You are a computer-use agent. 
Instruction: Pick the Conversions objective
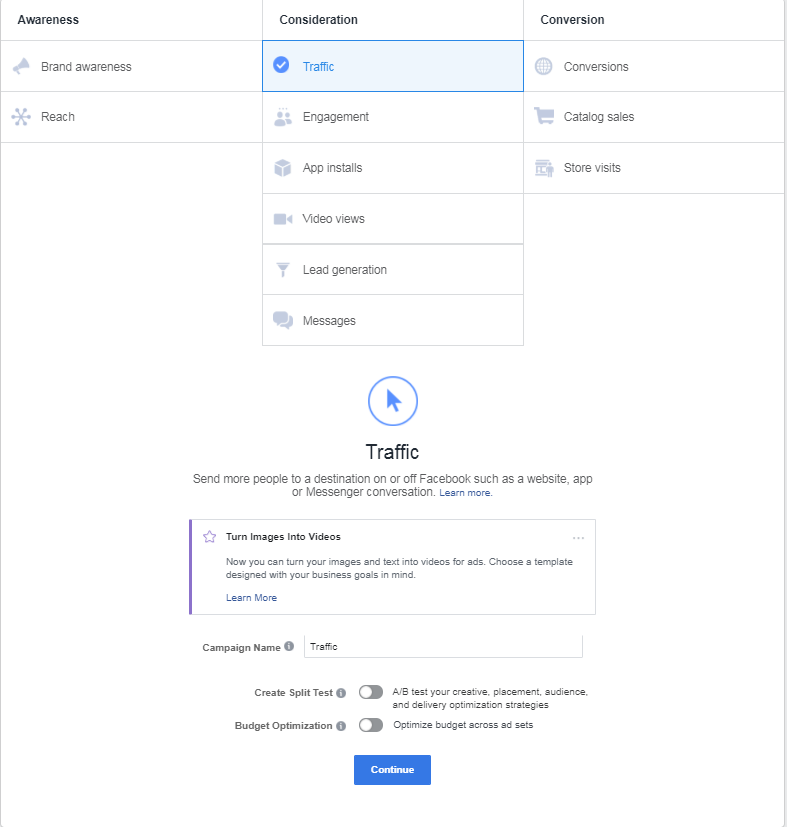pos(654,66)
